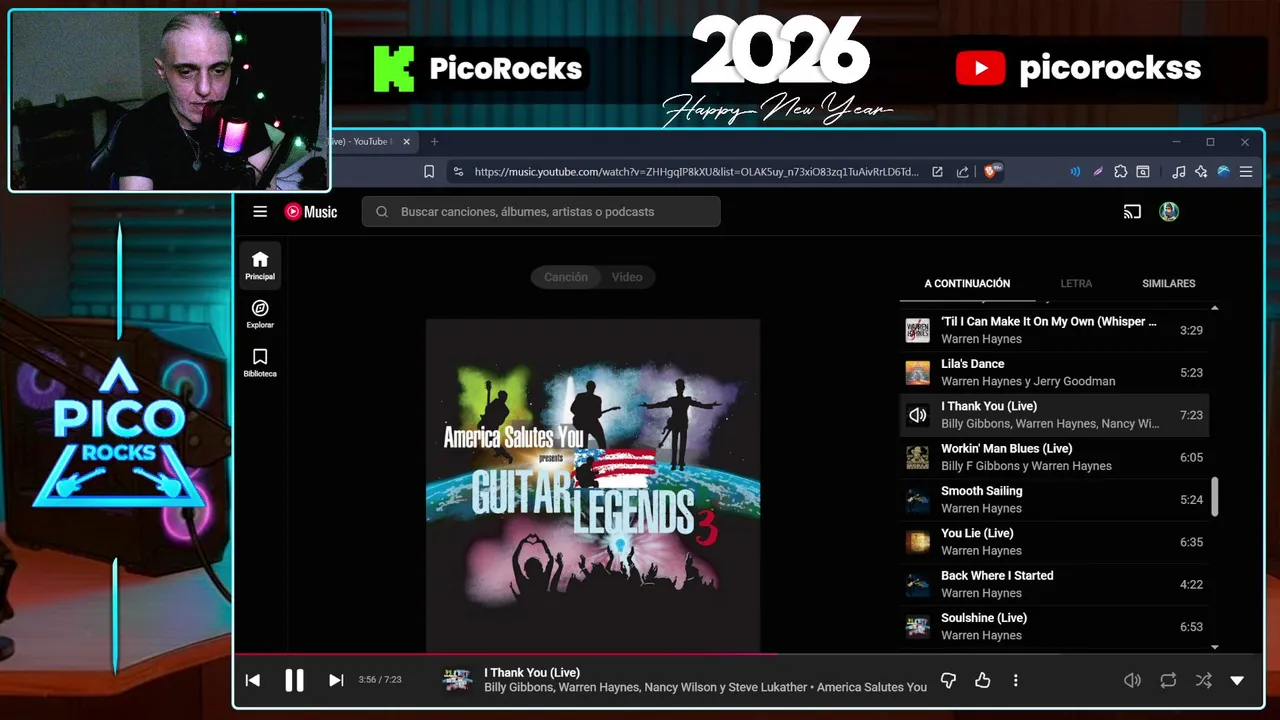Play You Lie (Live) from queue

point(1054,542)
